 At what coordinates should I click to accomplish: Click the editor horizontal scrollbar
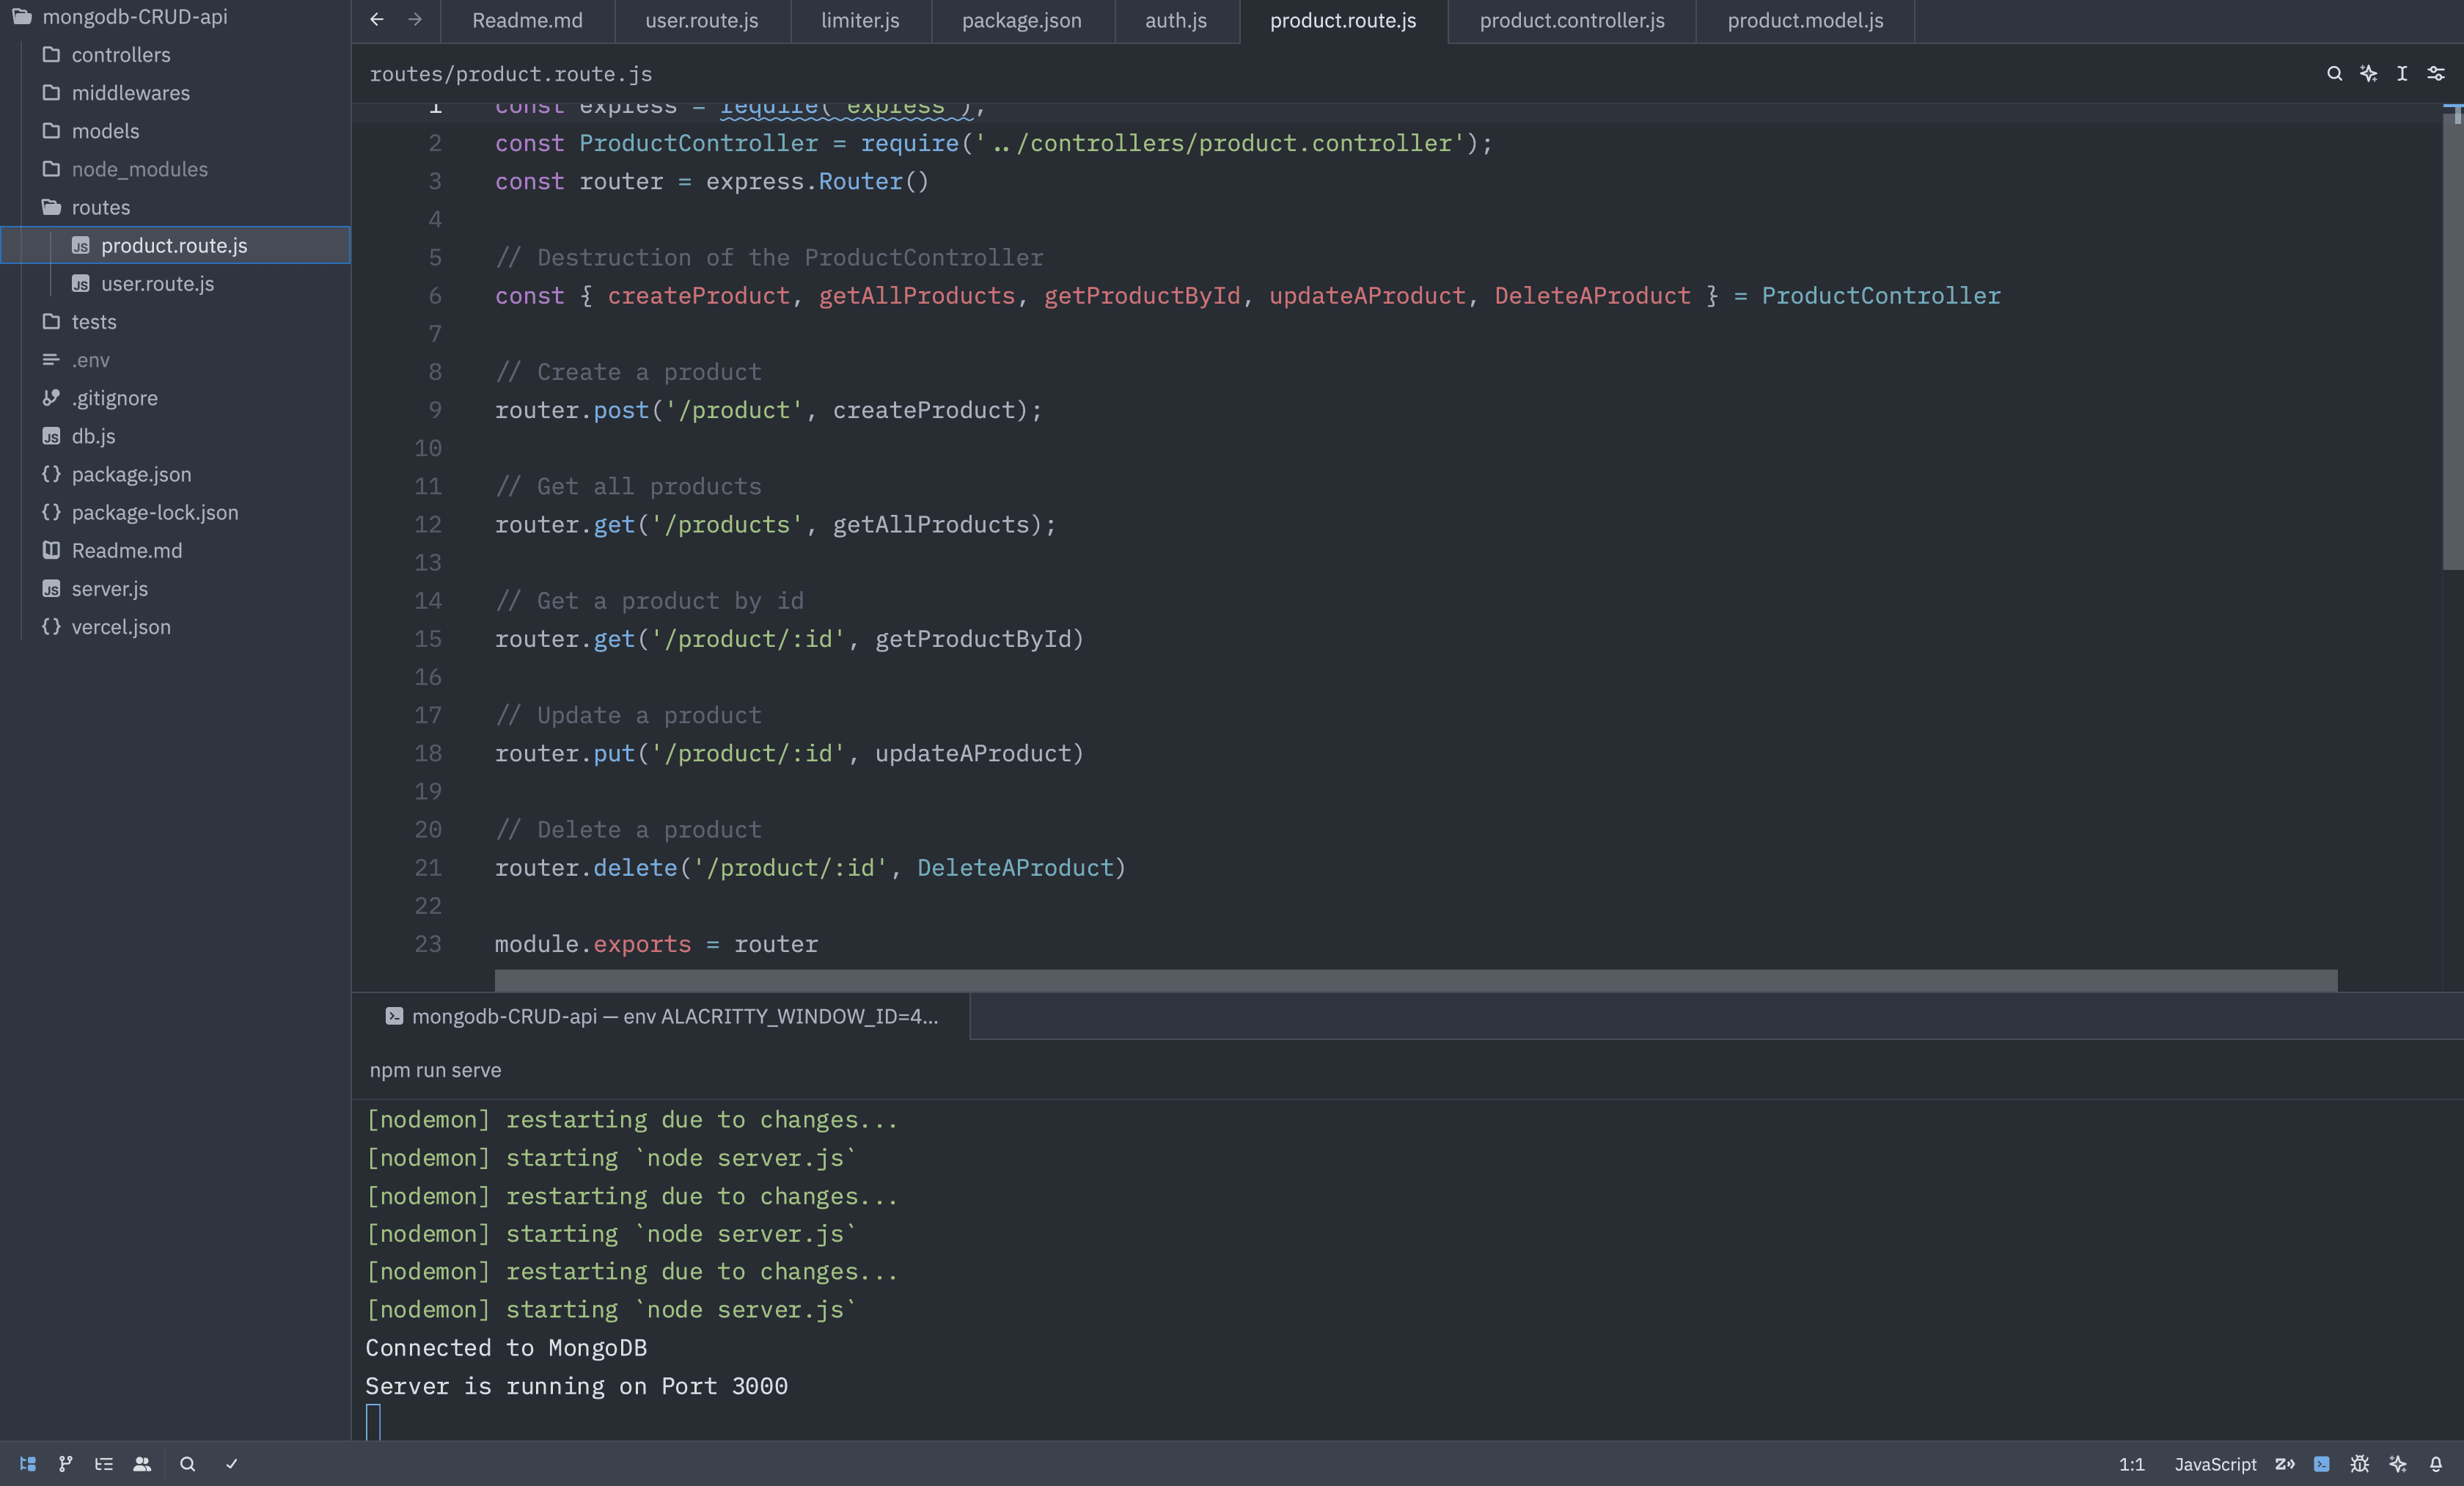[1415, 979]
